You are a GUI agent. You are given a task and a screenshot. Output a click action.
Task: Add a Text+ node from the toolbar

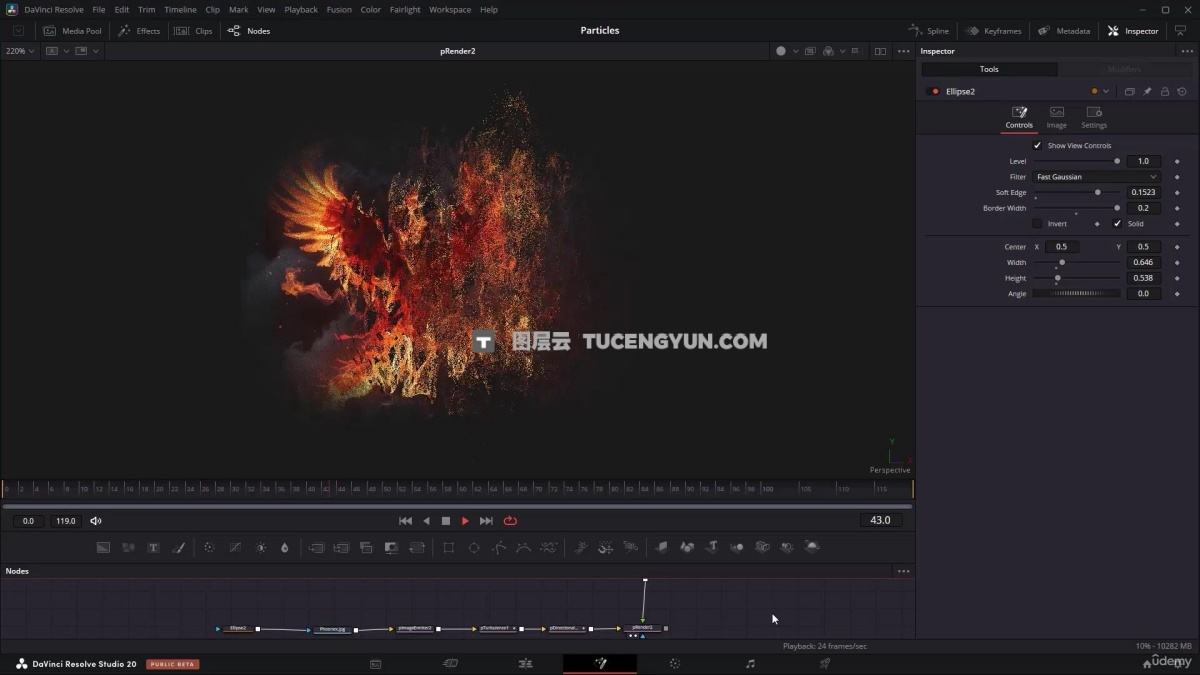click(153, 548)
